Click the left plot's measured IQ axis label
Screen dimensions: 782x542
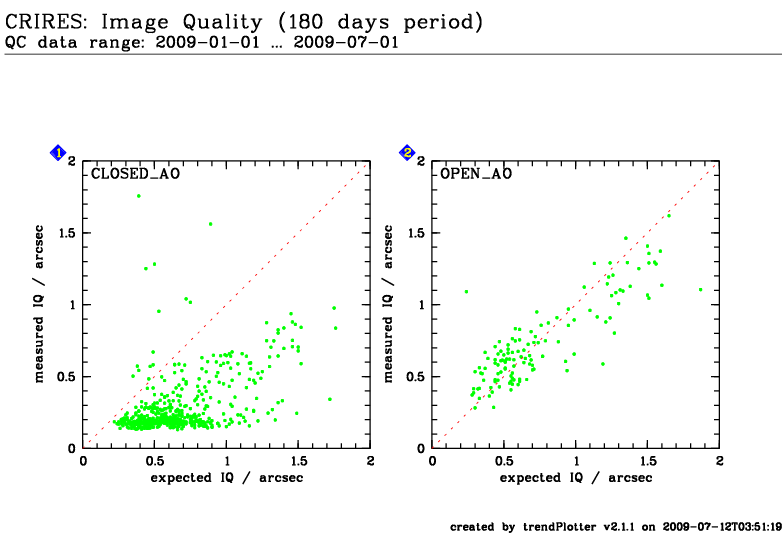[x=39, y=304]
